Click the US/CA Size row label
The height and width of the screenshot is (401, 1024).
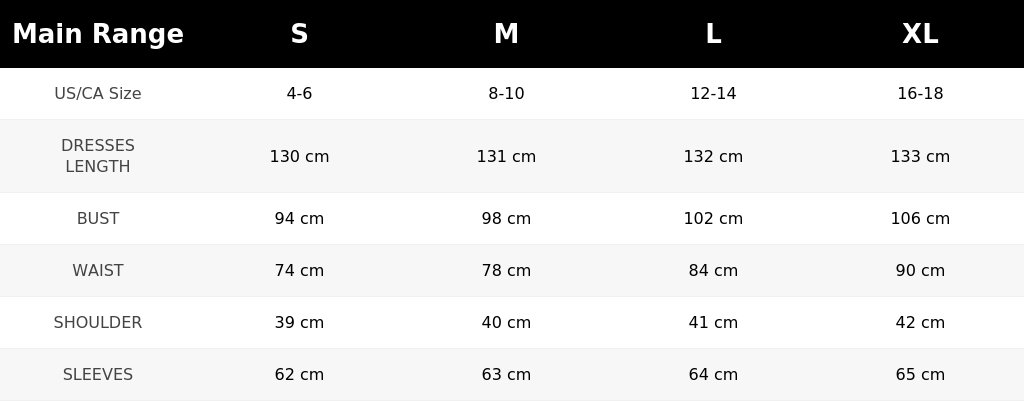[98, 93]
